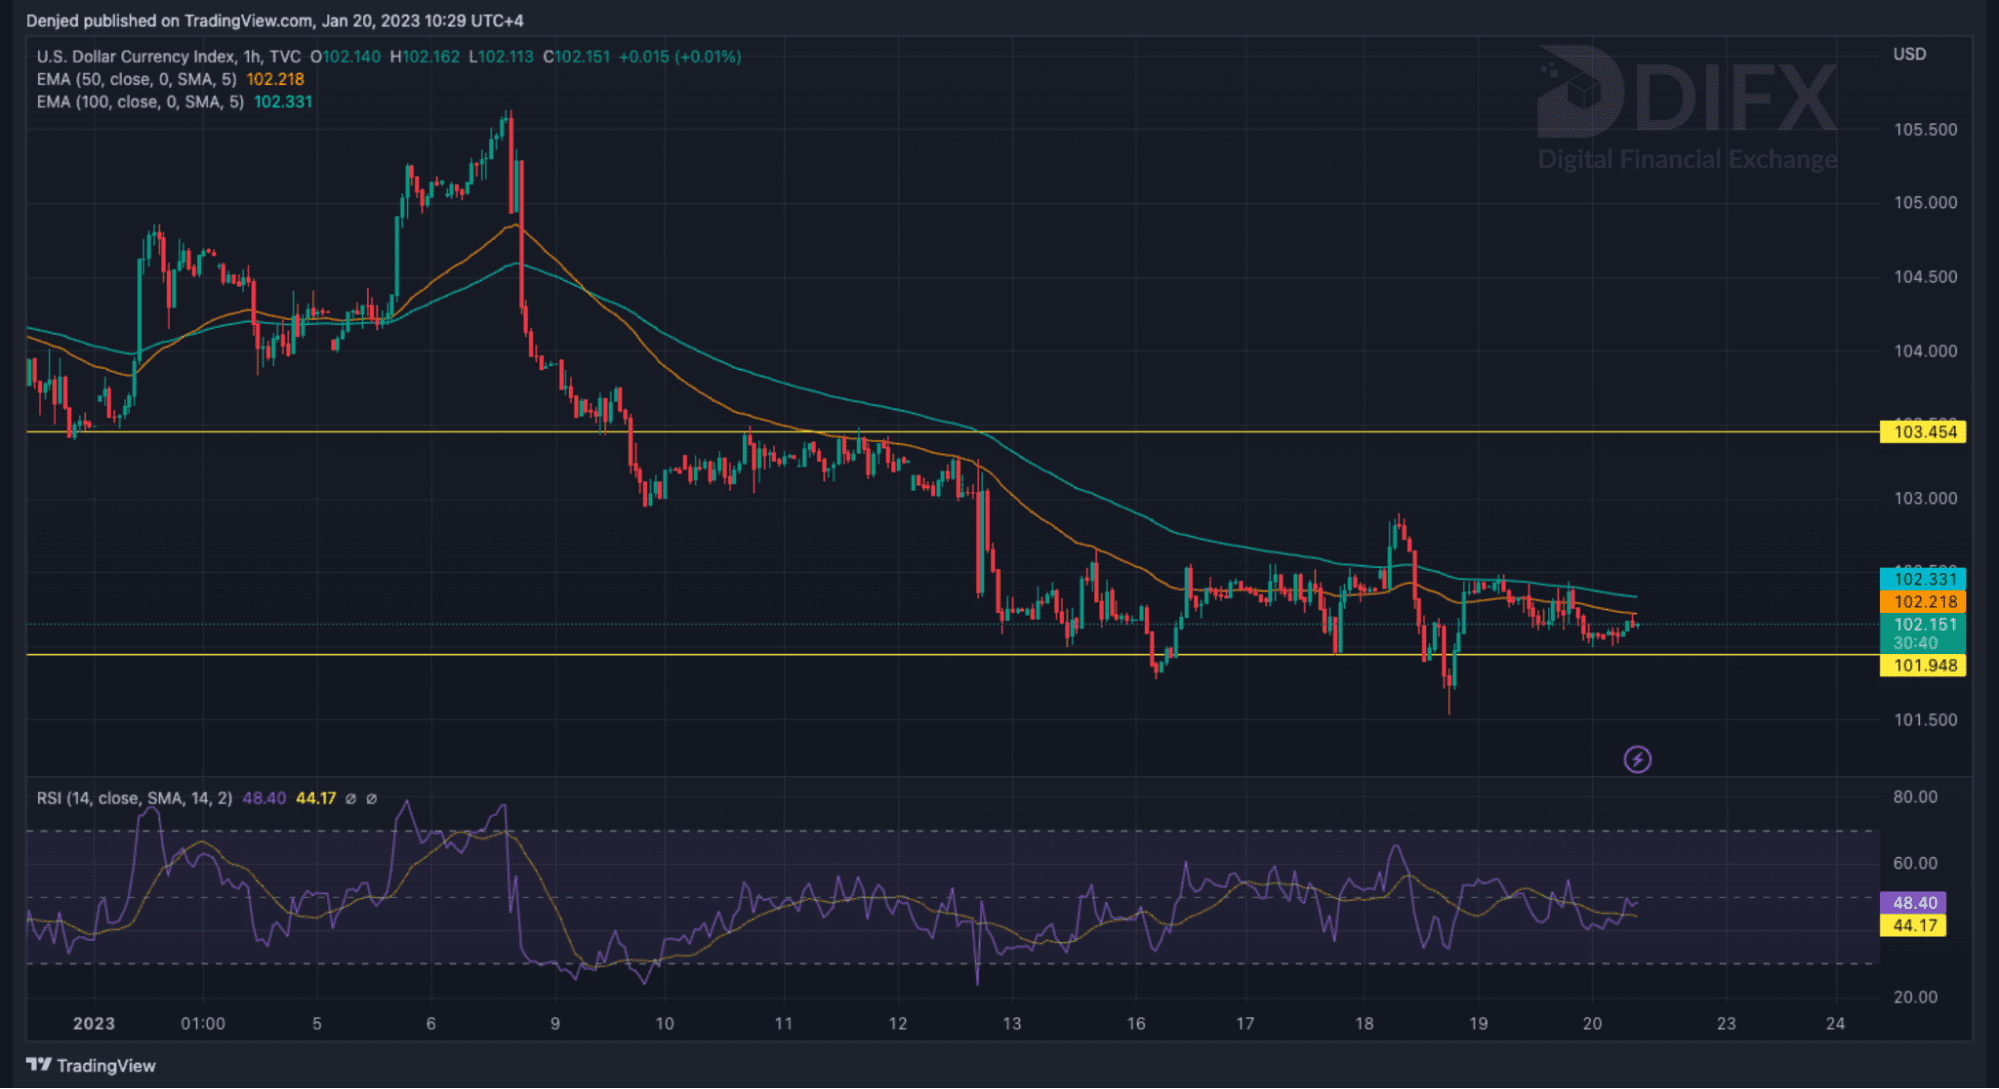Click the purple lightning bolt event icon
Viewport: 1999px width, 1089px height.
(1637, 759)
